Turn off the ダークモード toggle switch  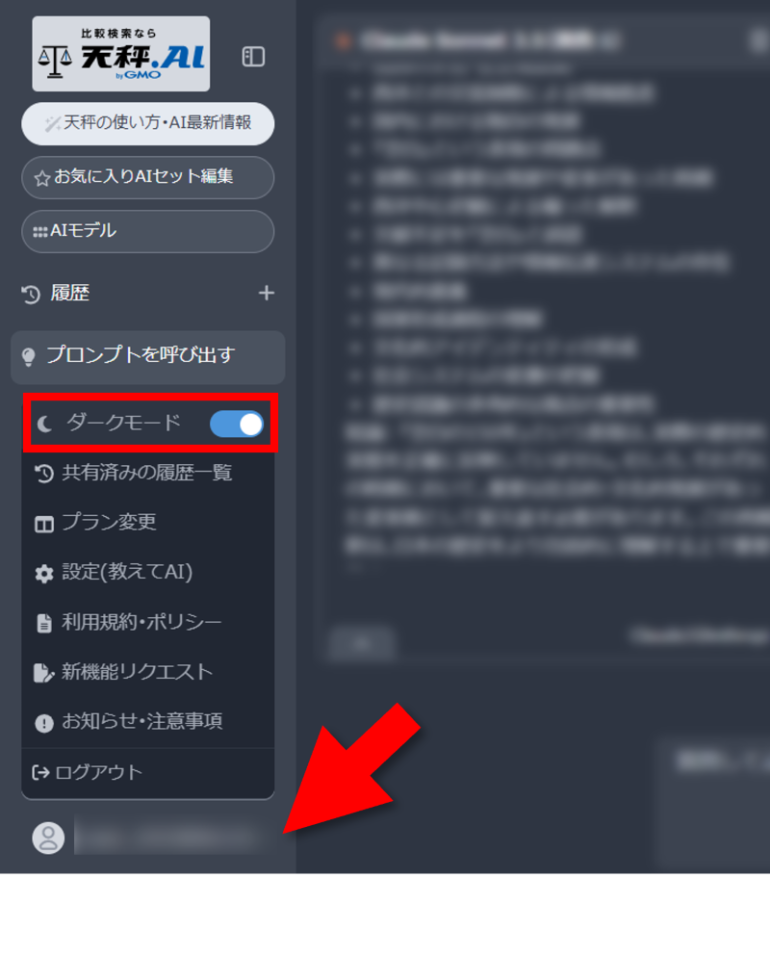point(237,424)
